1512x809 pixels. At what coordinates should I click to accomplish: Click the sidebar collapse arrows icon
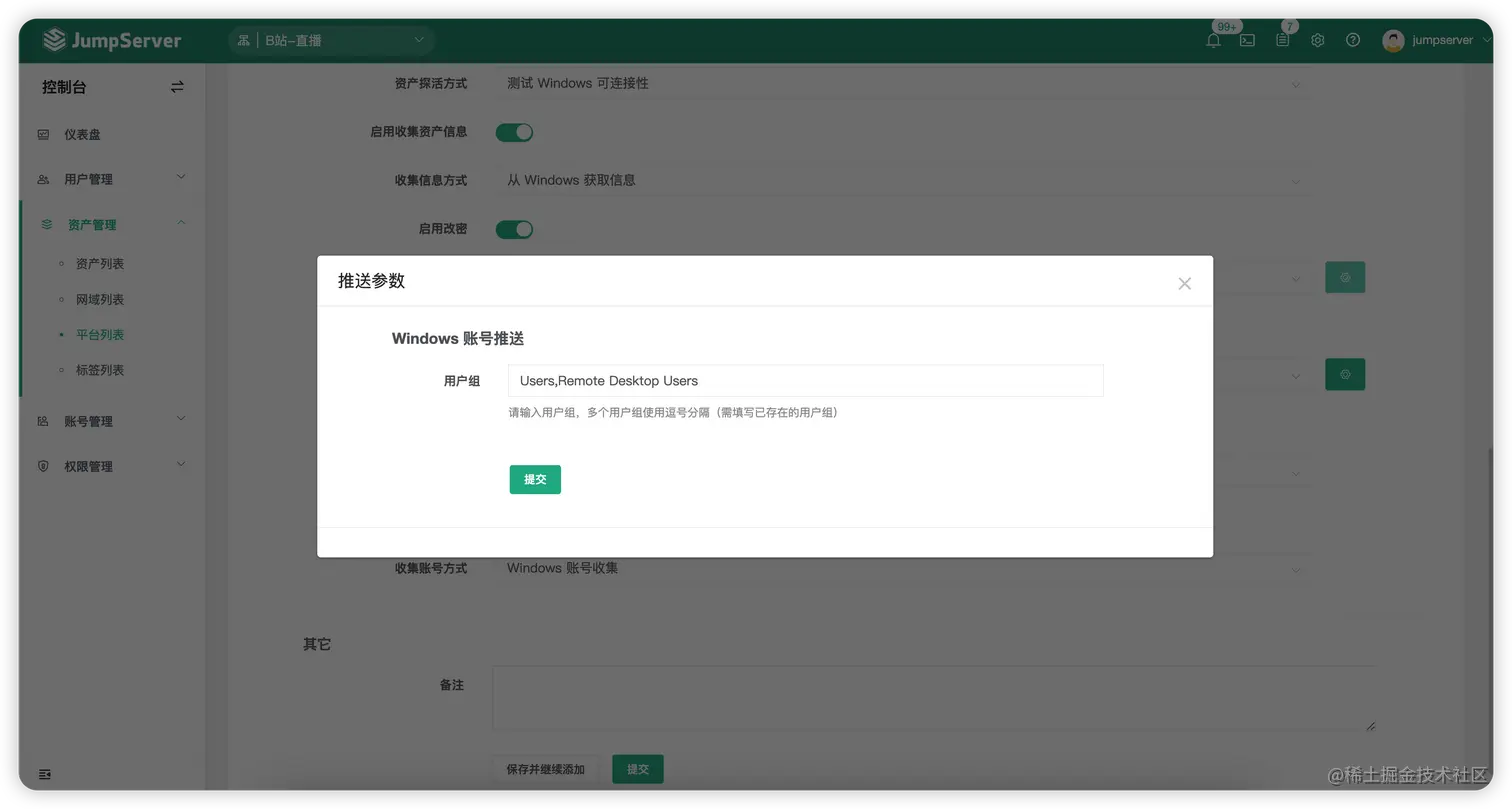point(177,87)
